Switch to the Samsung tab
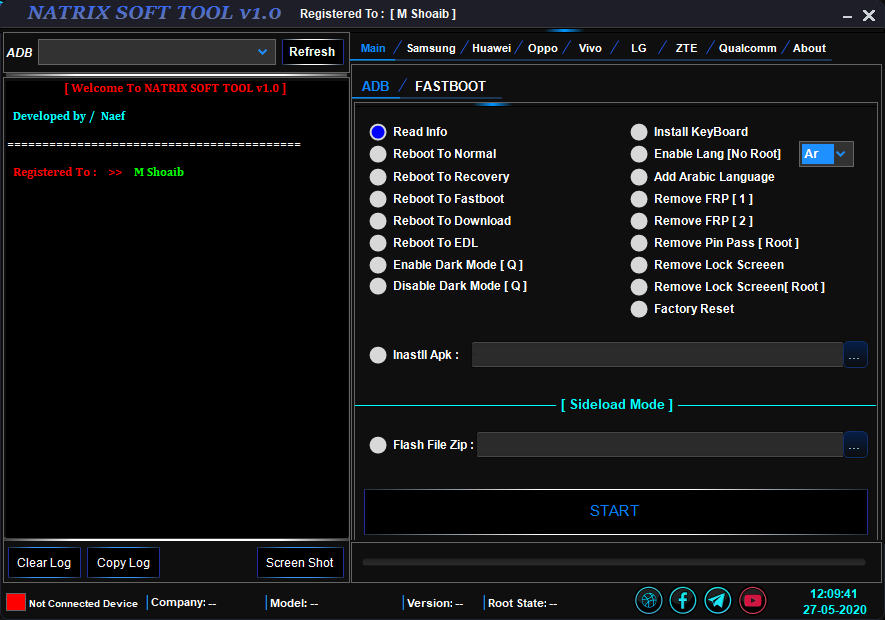885x620 pixels. tap(431, 48)
